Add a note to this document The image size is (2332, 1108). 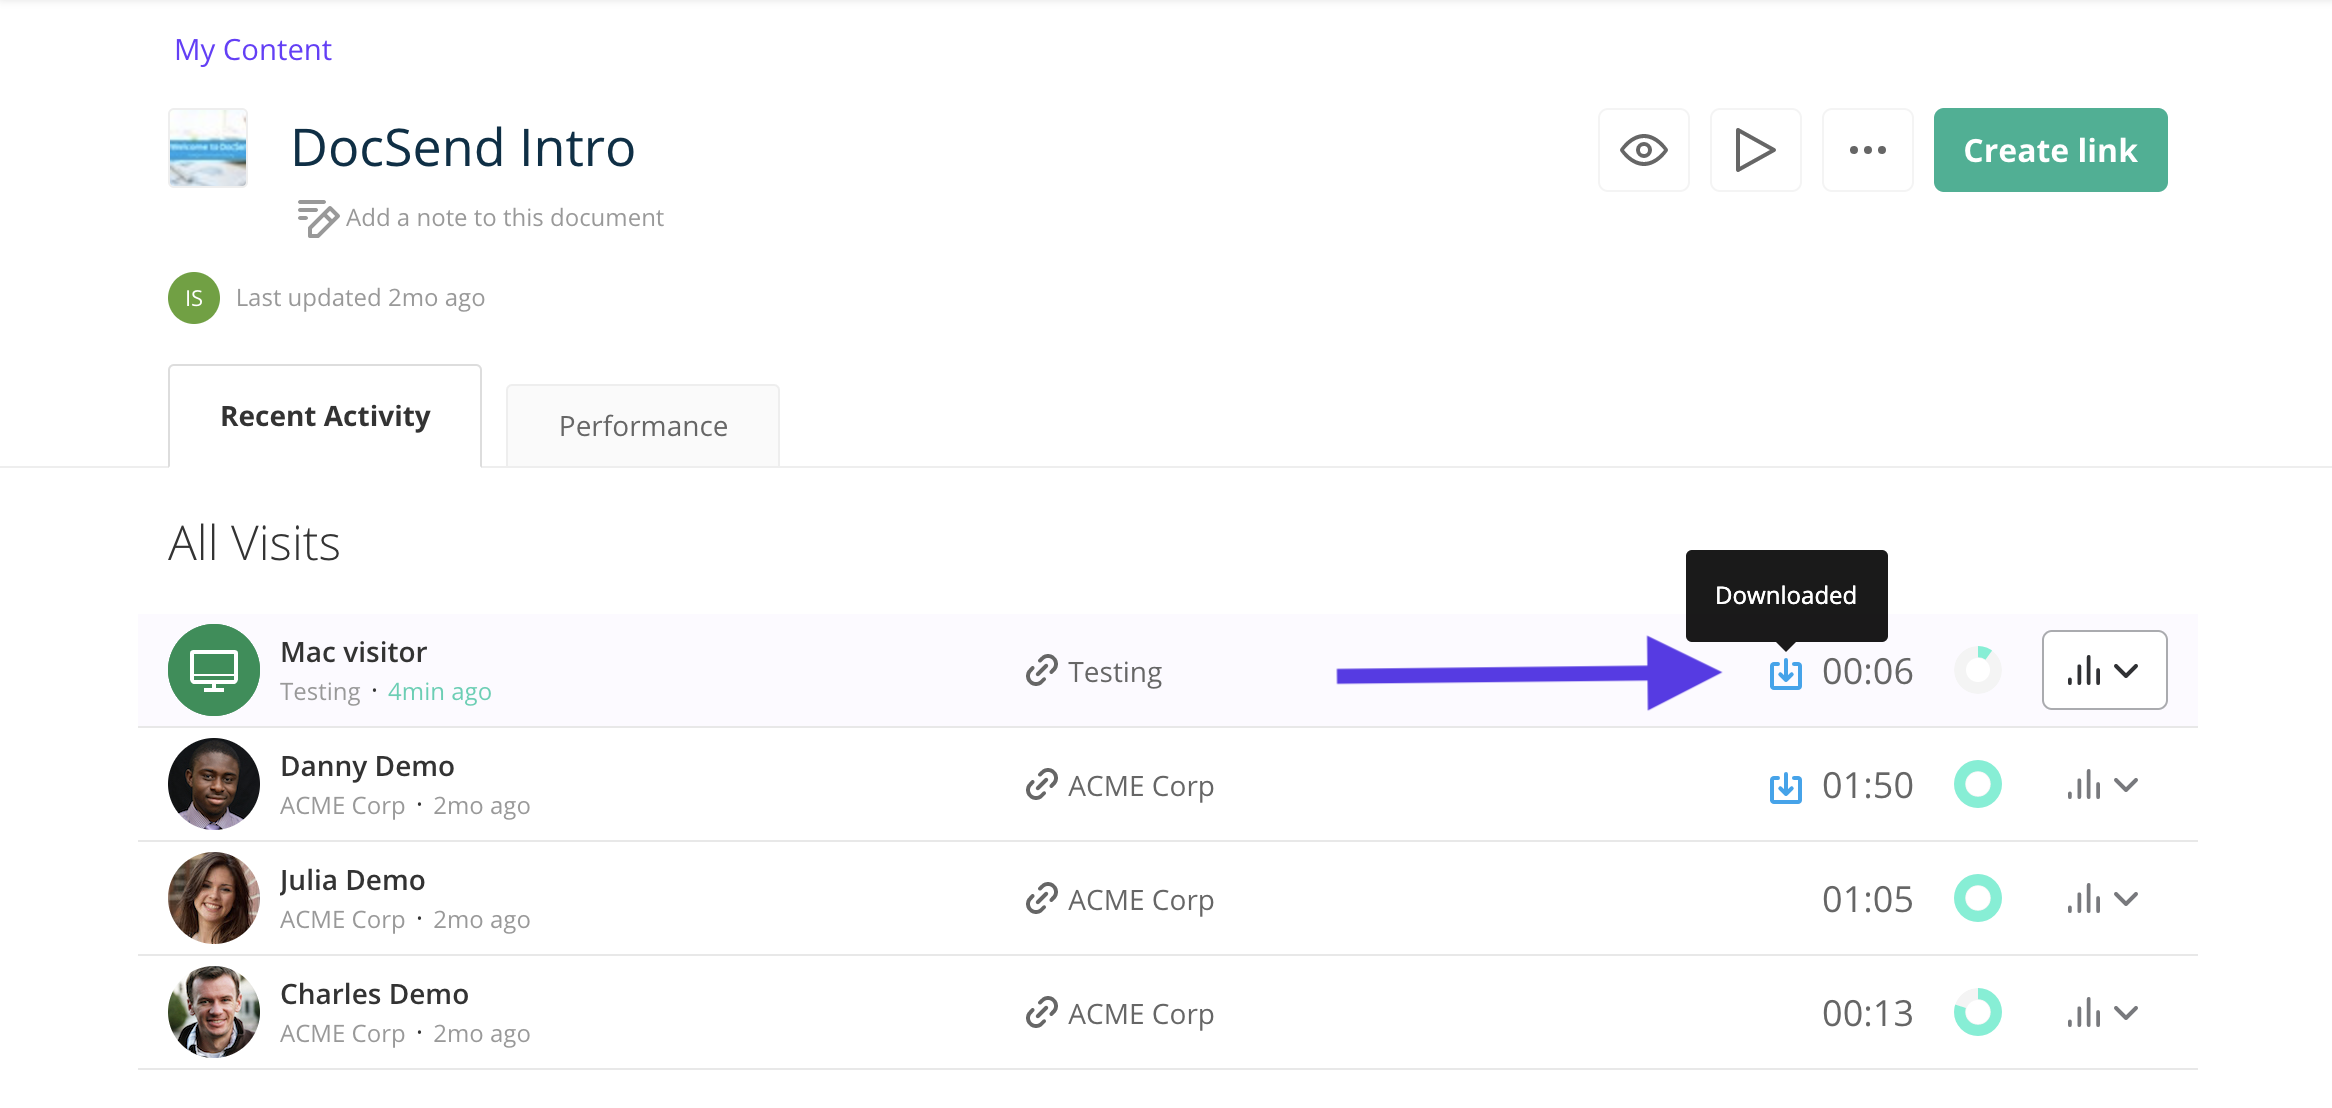coord(504,218)
